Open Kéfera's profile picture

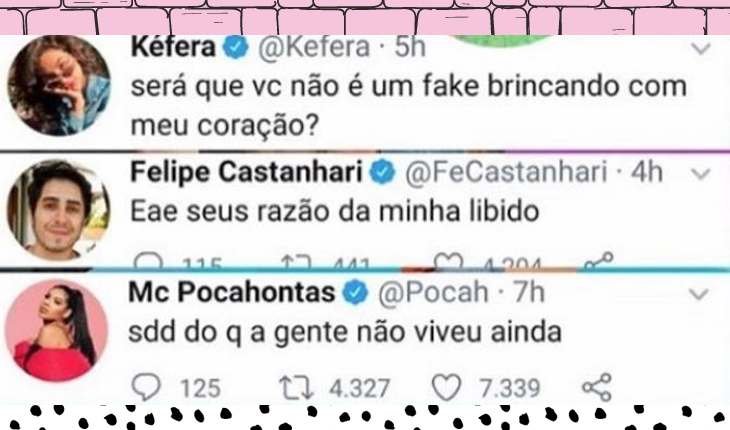[60, 86]
